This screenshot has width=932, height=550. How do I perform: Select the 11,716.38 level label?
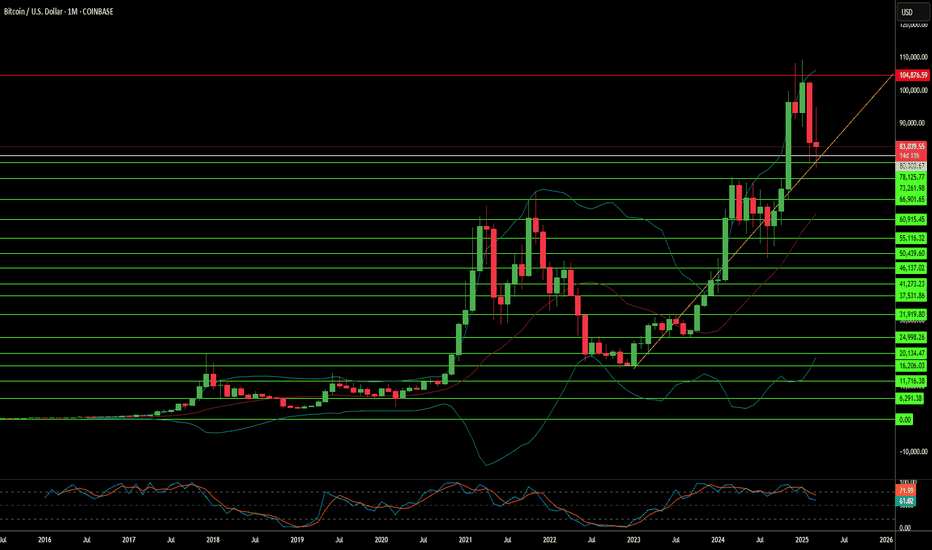tap(912, 381)
